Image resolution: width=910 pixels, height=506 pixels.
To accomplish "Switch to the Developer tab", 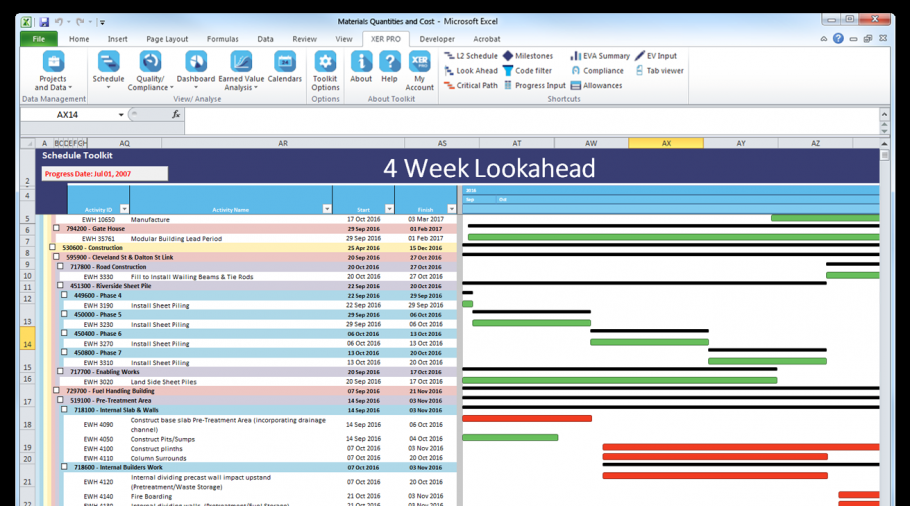I will (x=437, y=39).
